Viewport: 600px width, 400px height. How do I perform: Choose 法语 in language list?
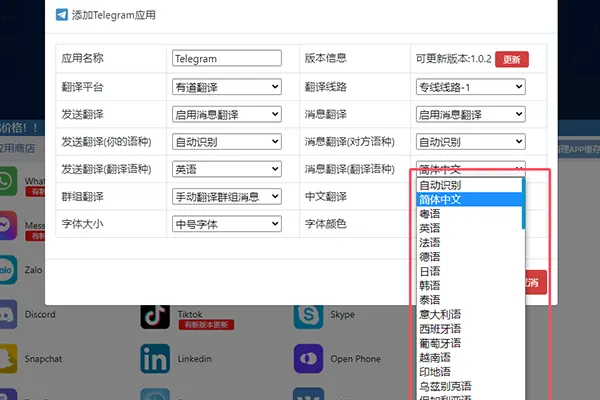[x=469, y=242]
